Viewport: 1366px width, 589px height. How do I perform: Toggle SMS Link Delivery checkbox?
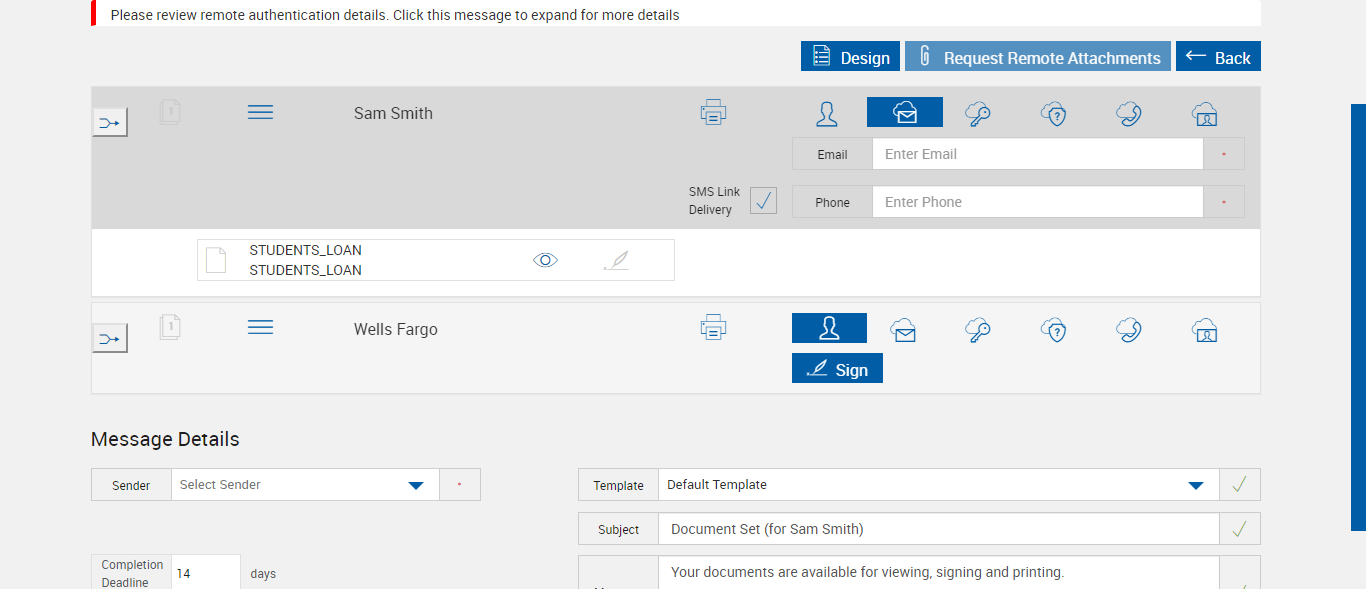click(763, 201)
